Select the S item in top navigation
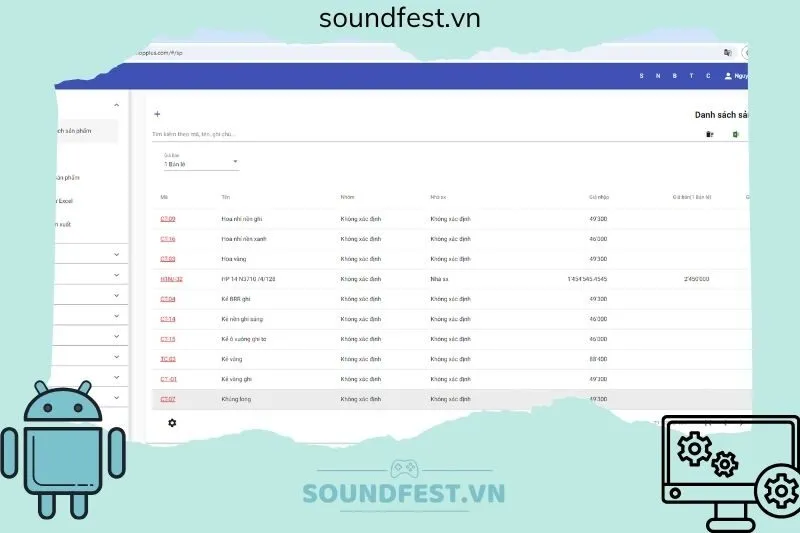This screenshot has height=533, width=800. click(x=641, y=76)
